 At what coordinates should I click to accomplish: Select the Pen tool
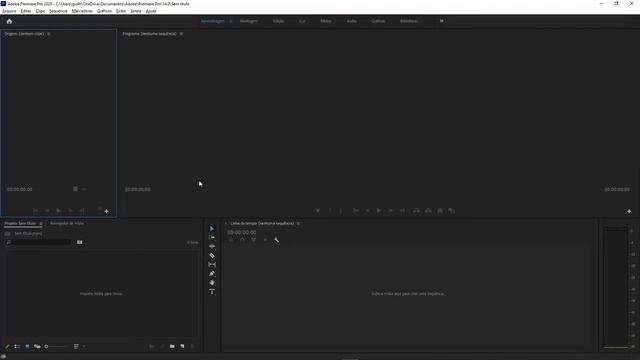pyautogui.click(x=212, y=273)
